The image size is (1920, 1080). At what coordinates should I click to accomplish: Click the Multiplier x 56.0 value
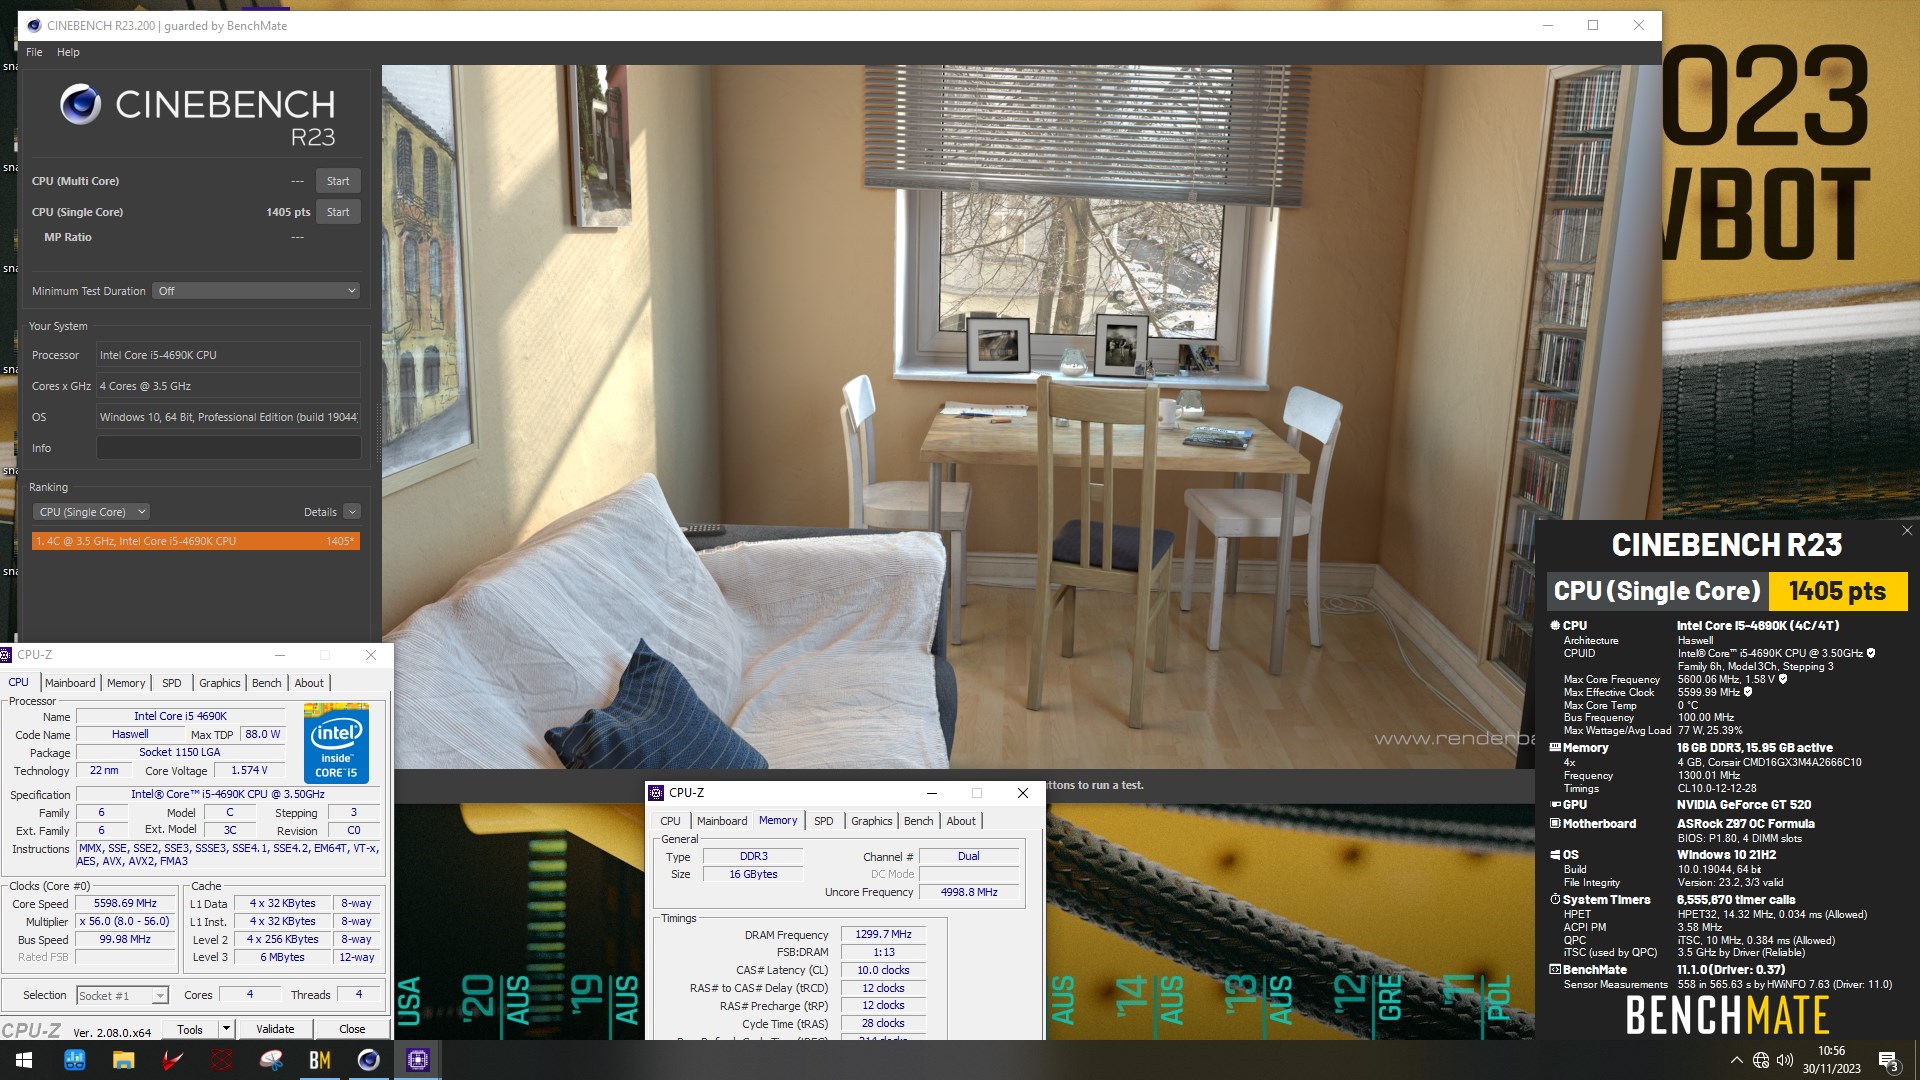click(125, 922)
